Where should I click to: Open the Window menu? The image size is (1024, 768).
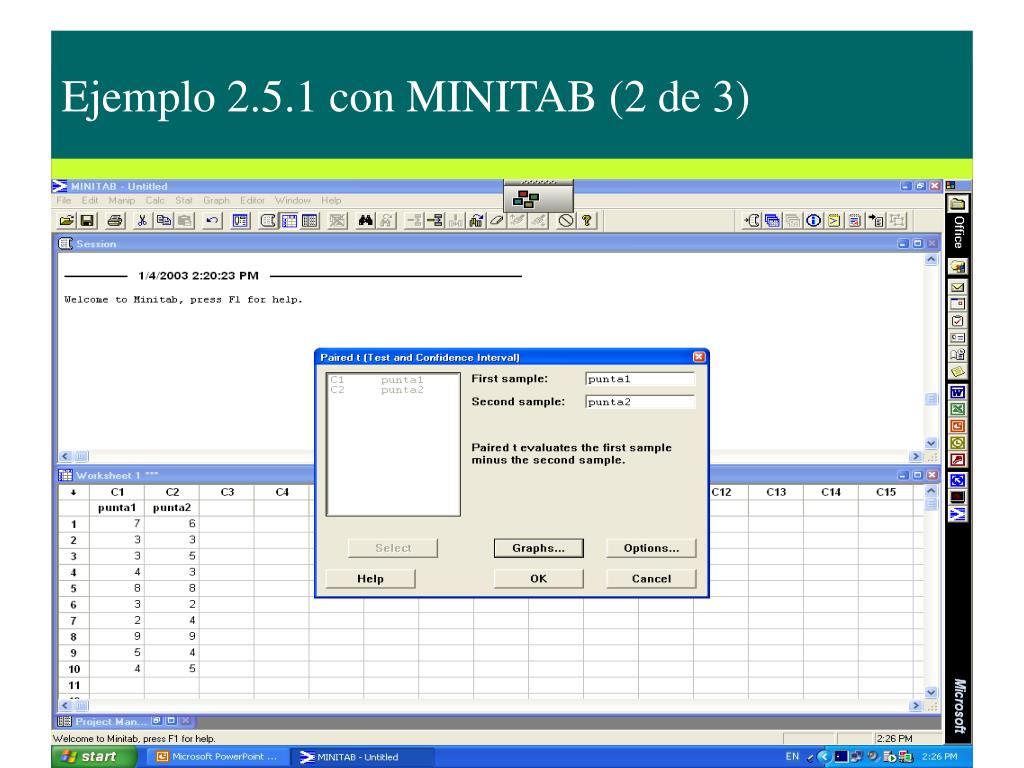293,200
